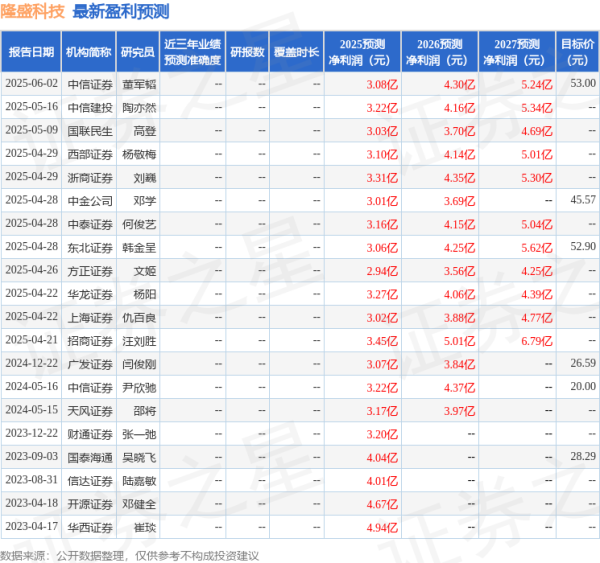The width and height of the screenshot is (600, 563).
Task: Sort by 报告日期 column header
Action: click(30, 51)
